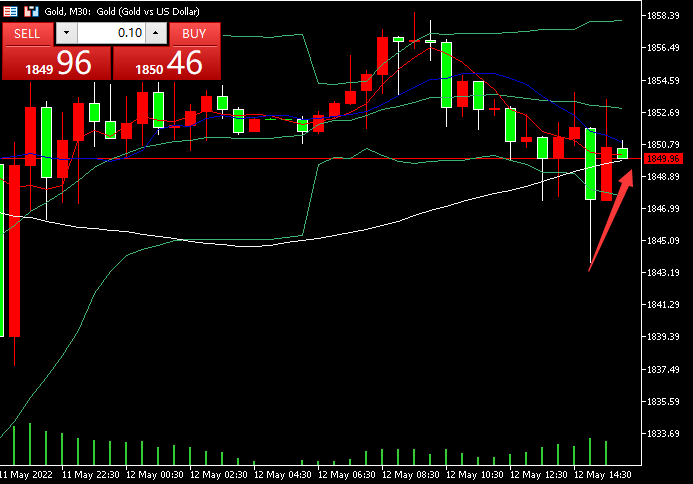Click the 1837.49 price scale label
This screenshot has height=484, width=693.
(663, 370)
